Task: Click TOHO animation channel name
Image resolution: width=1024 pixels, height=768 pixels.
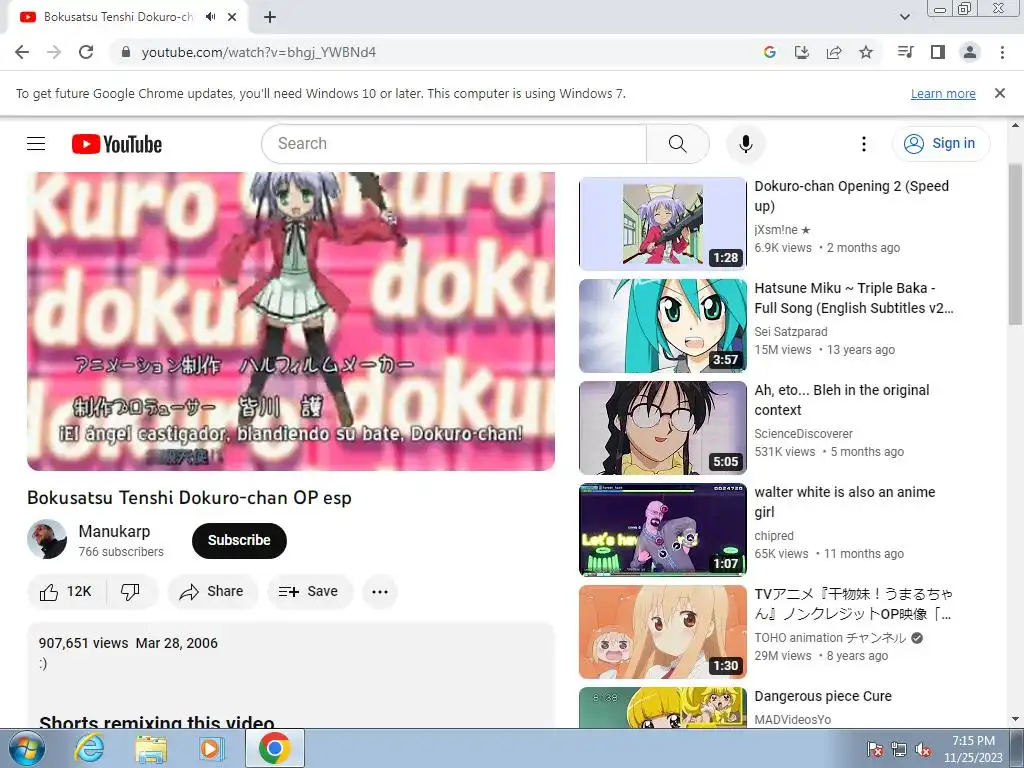Action: tap(830, 638)
